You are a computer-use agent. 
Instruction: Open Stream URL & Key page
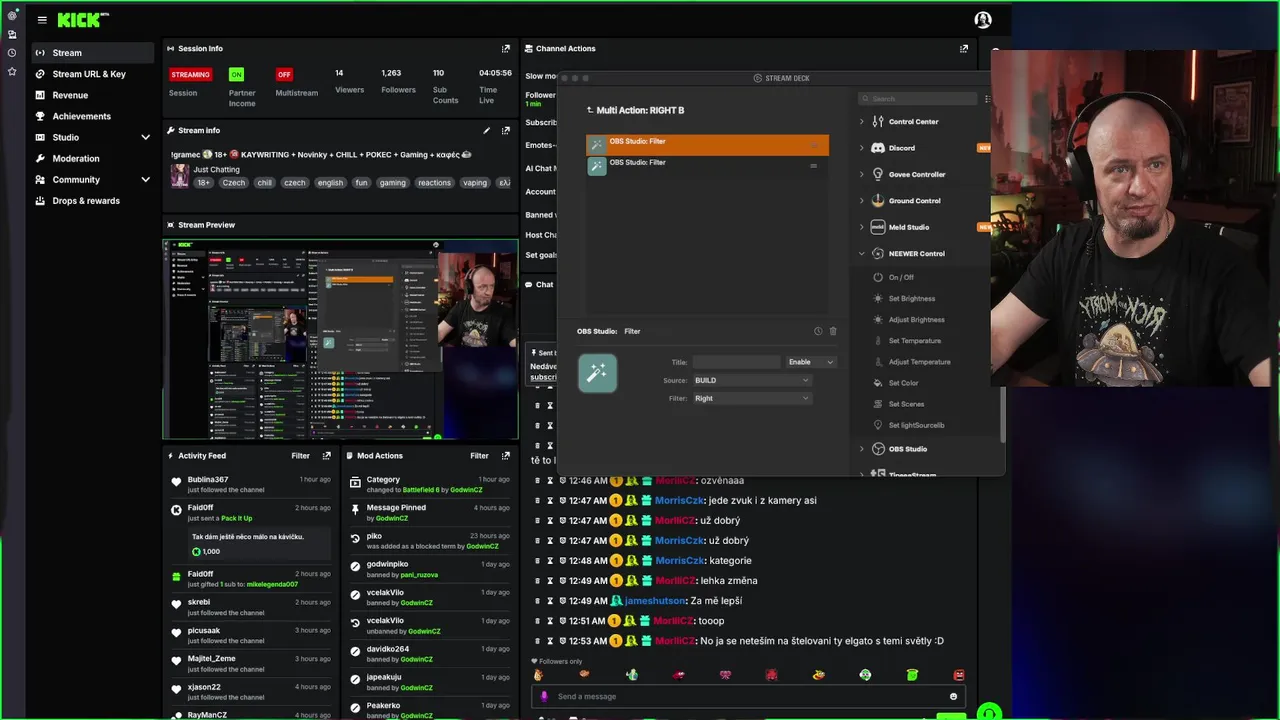[93, 74]
